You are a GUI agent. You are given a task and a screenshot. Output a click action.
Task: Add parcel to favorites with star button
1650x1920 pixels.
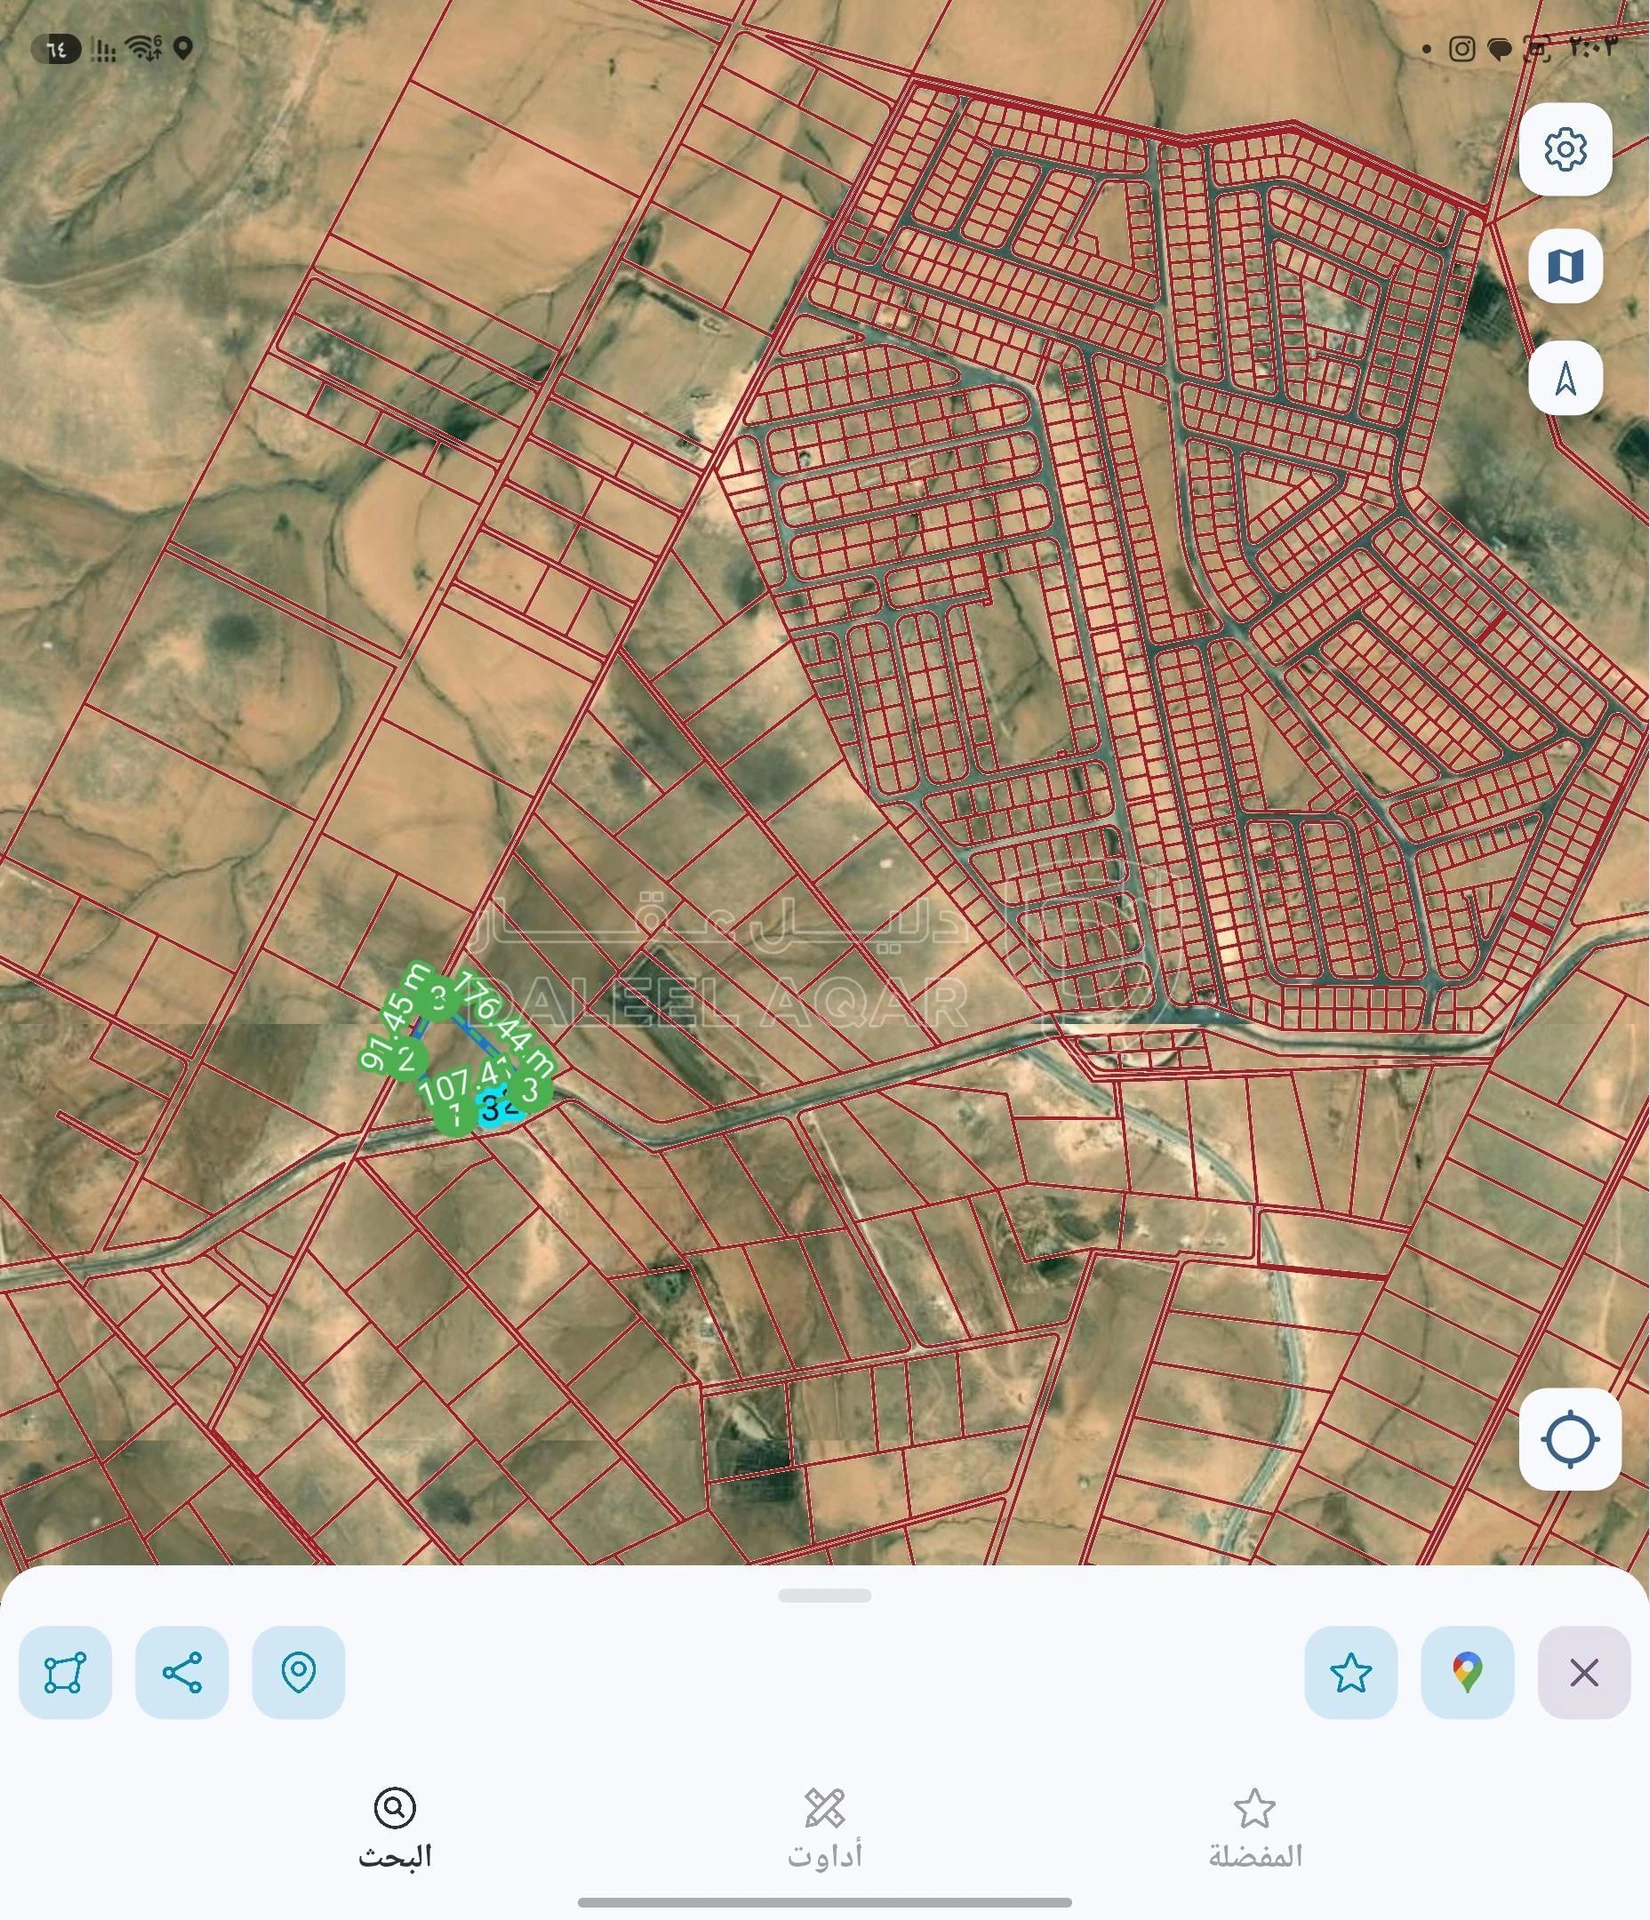tap(1351, 1673)
